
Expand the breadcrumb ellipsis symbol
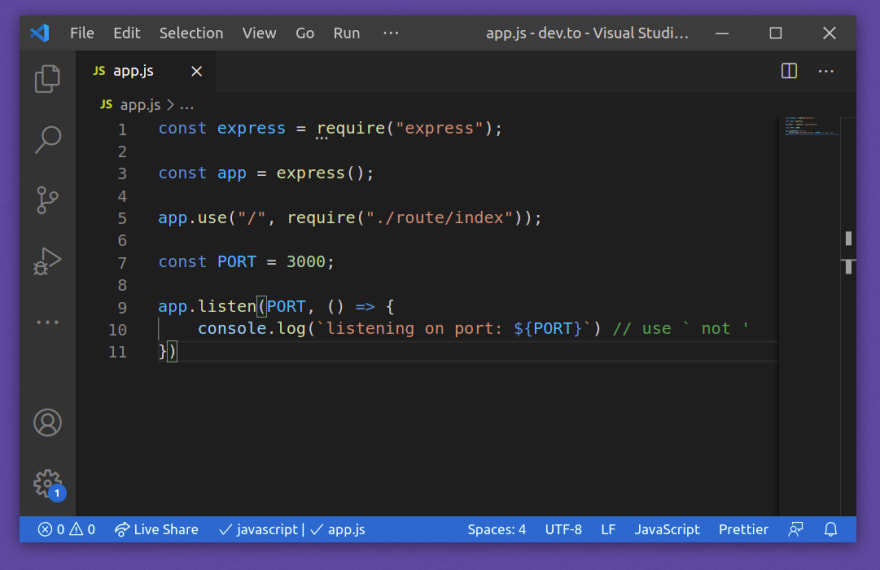[x=187, y=107]
